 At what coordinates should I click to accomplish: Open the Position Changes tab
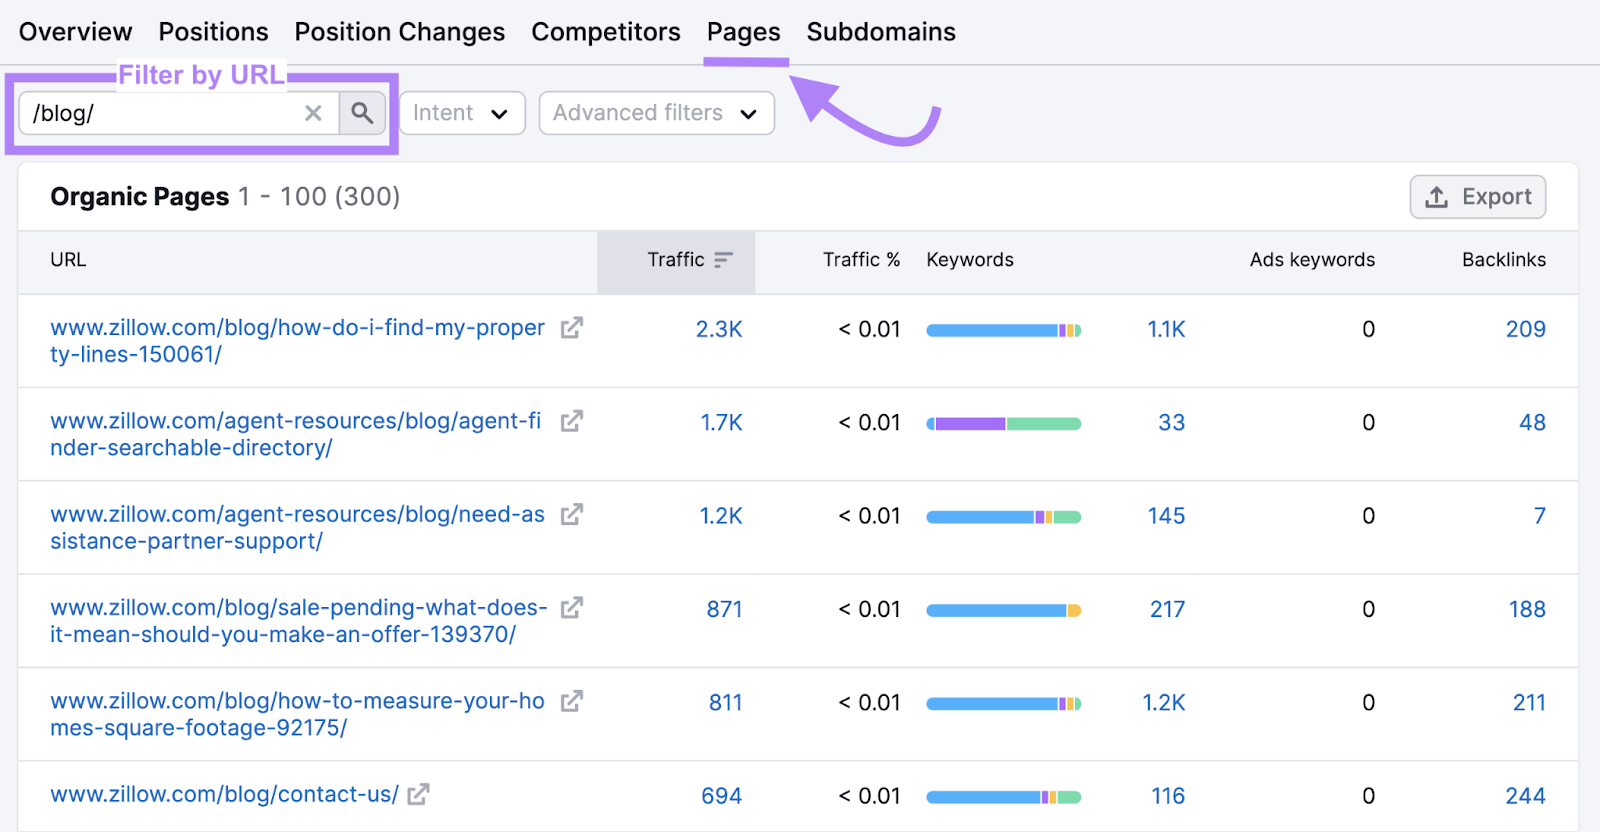pos(399,32)
